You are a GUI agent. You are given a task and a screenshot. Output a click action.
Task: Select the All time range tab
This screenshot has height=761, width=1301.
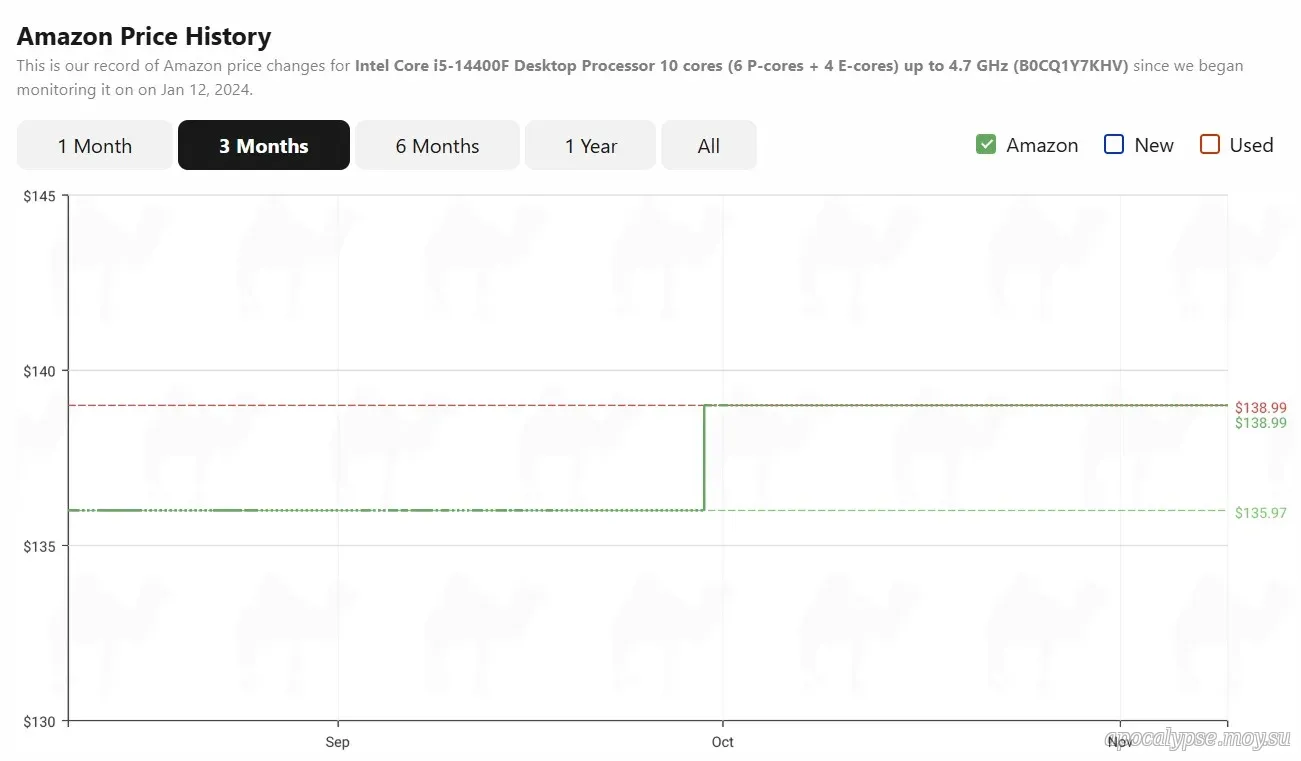tap(709, 146)
